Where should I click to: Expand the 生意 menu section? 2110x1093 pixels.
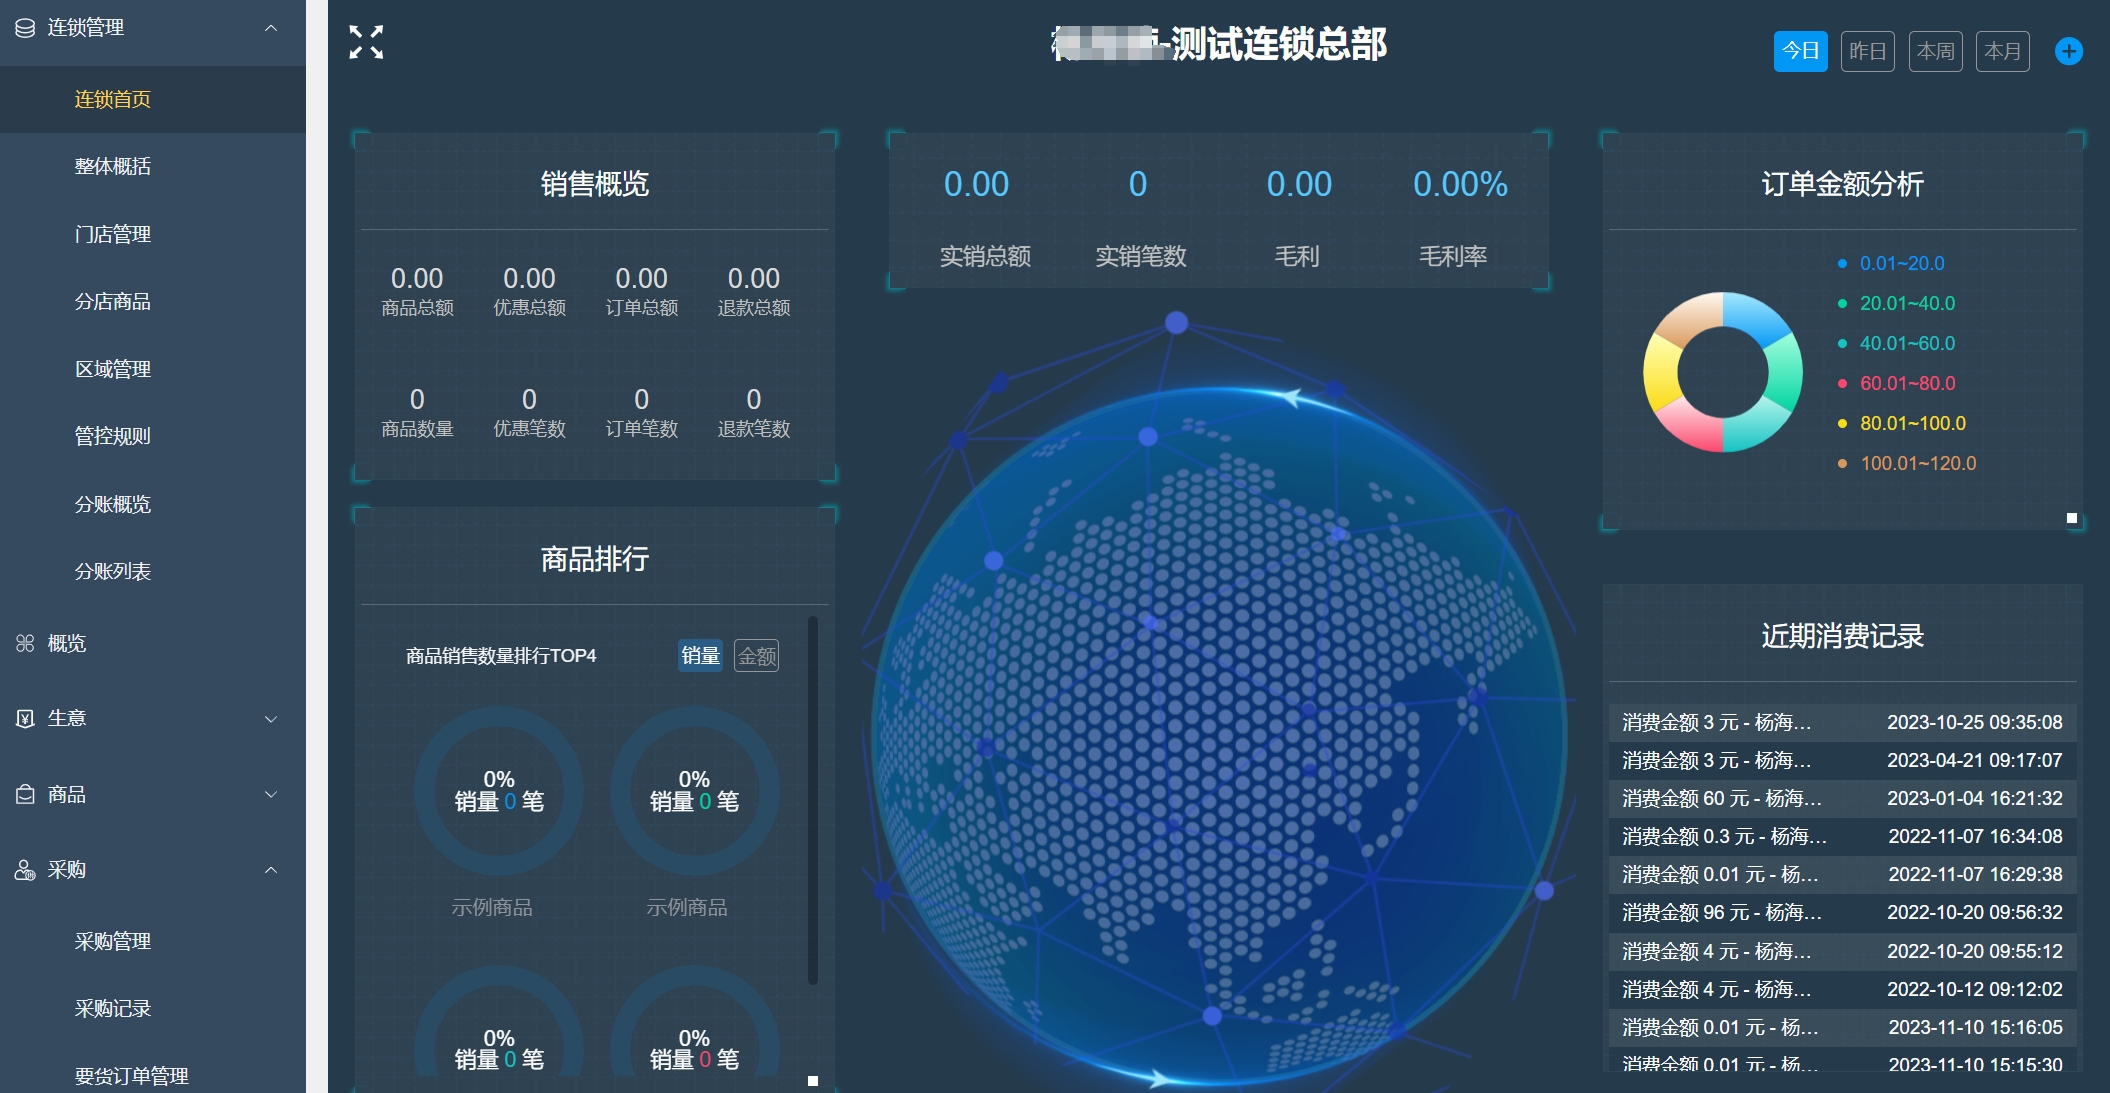[x=270, y=719]
